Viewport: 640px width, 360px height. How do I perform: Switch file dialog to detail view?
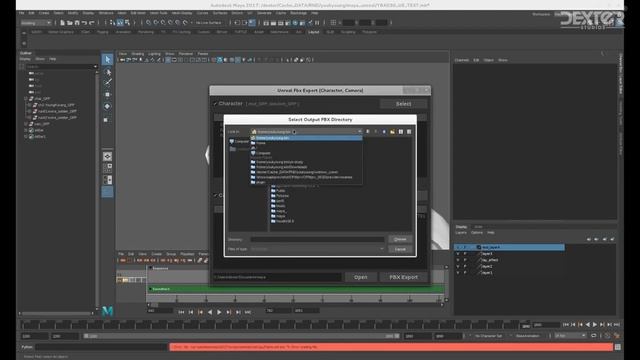pos(409,131)
